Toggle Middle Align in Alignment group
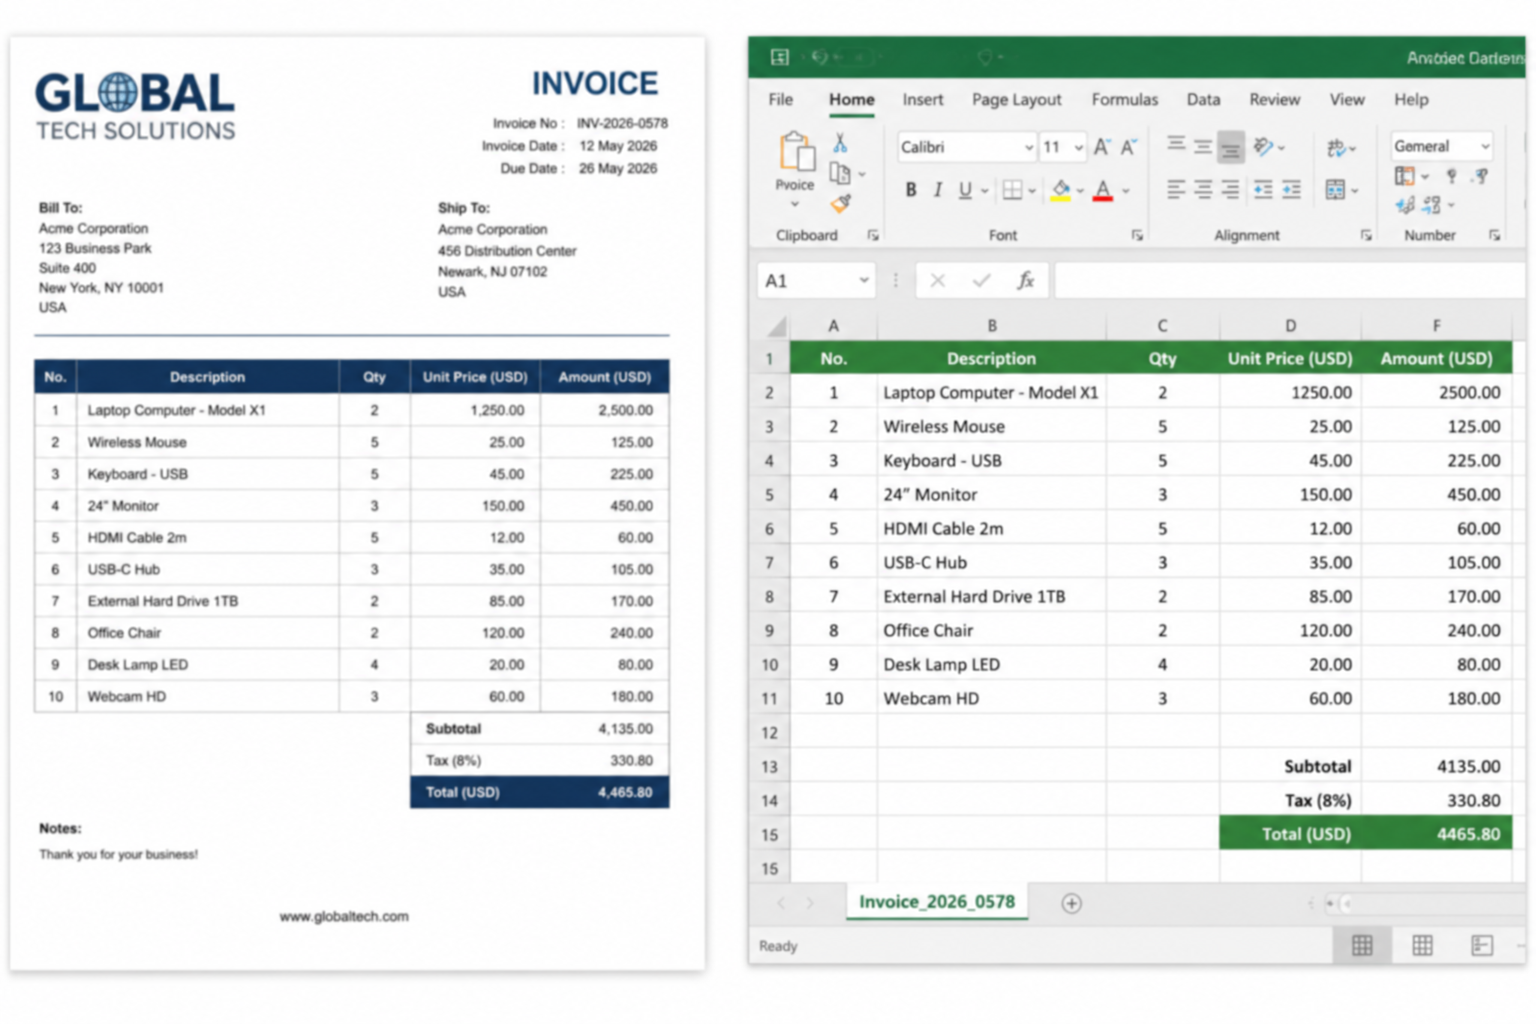Viewport: 1536px width, 1024px height. [1203, 146]
